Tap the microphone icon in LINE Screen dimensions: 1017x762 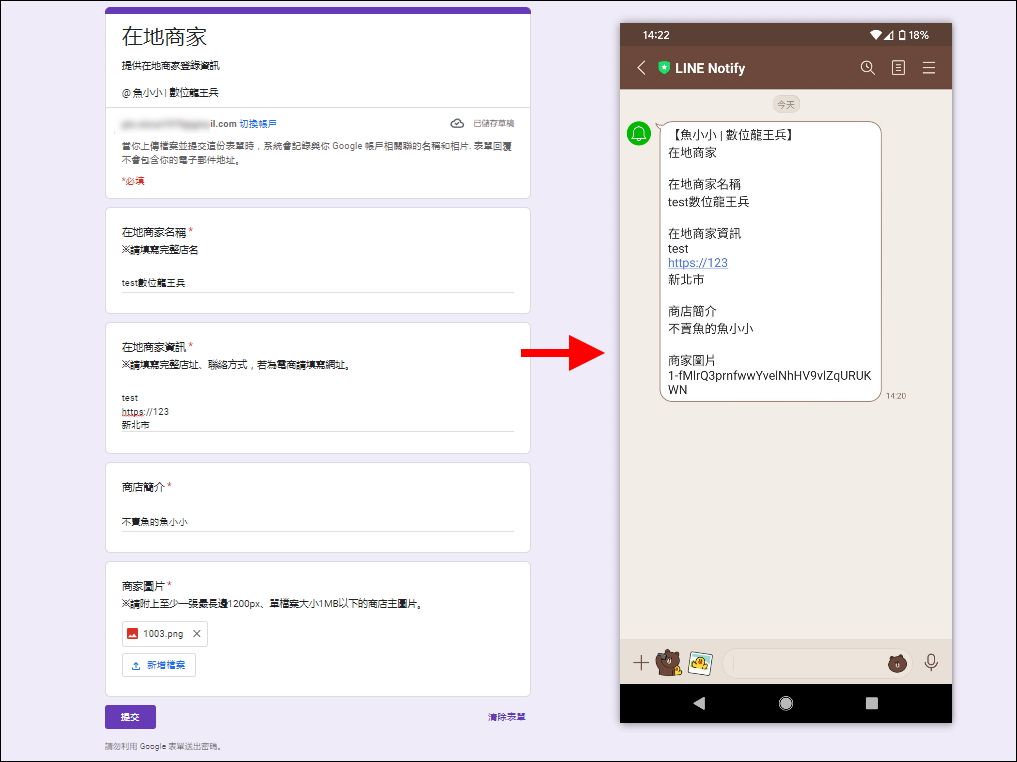click(931, 662)
